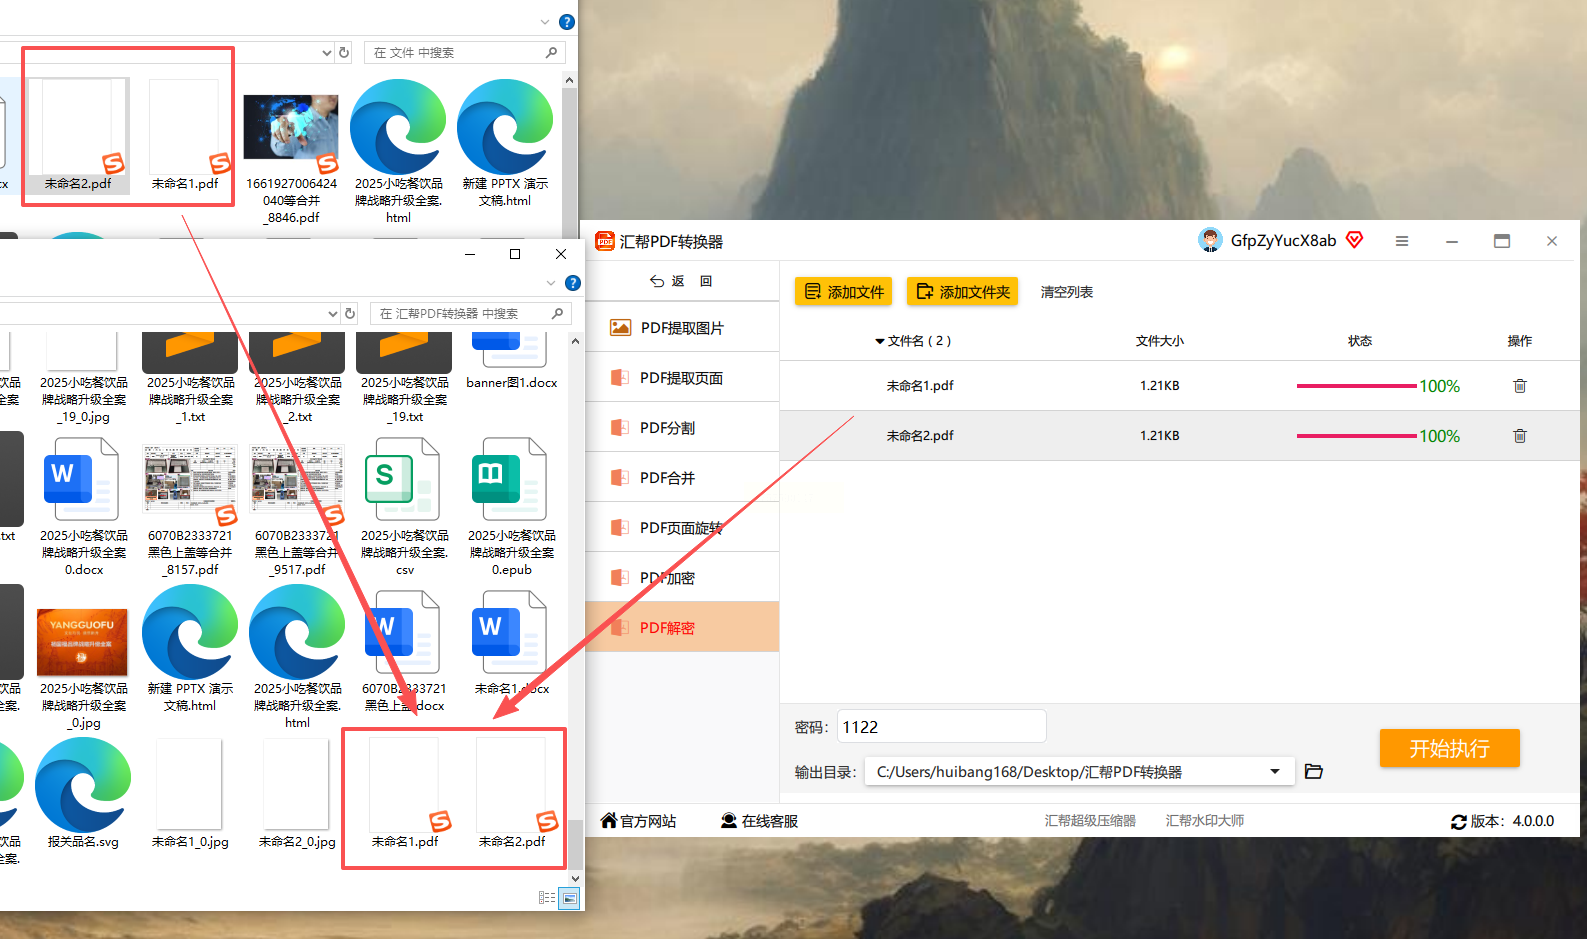The width and height of the screenshot is (1587, 939).
Task: Select banner图1.docx file
Action: (x=512, y=362)
